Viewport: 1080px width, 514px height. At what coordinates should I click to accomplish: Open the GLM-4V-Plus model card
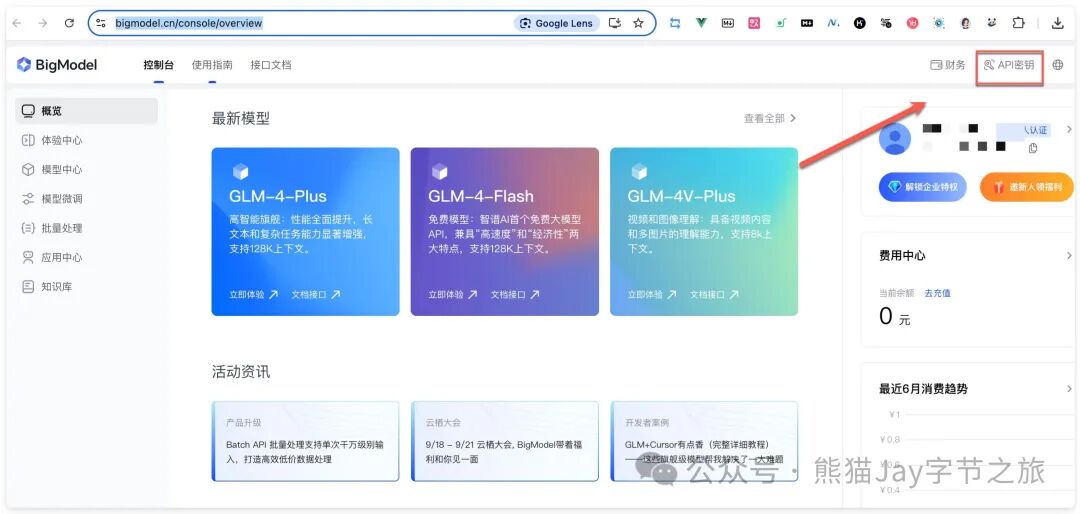[704, 232]
